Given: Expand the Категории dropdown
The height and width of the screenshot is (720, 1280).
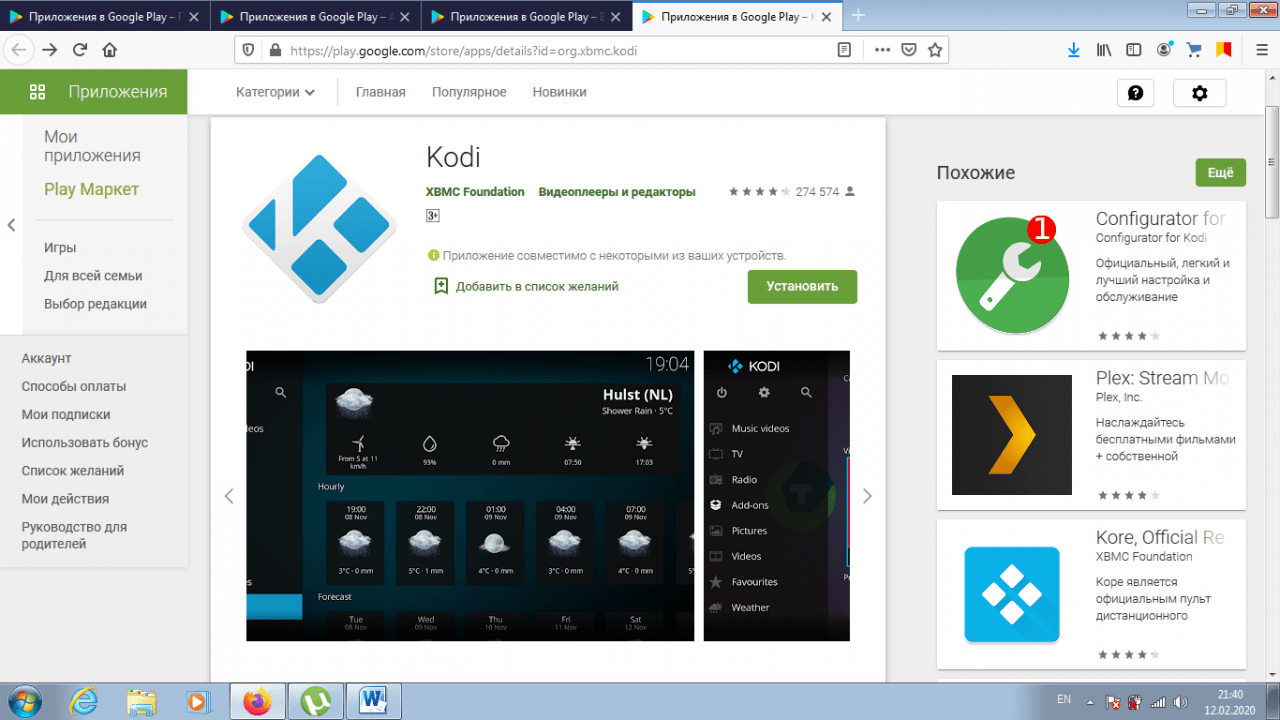Looking at the screenshot, I should click(x=275, y=92).
